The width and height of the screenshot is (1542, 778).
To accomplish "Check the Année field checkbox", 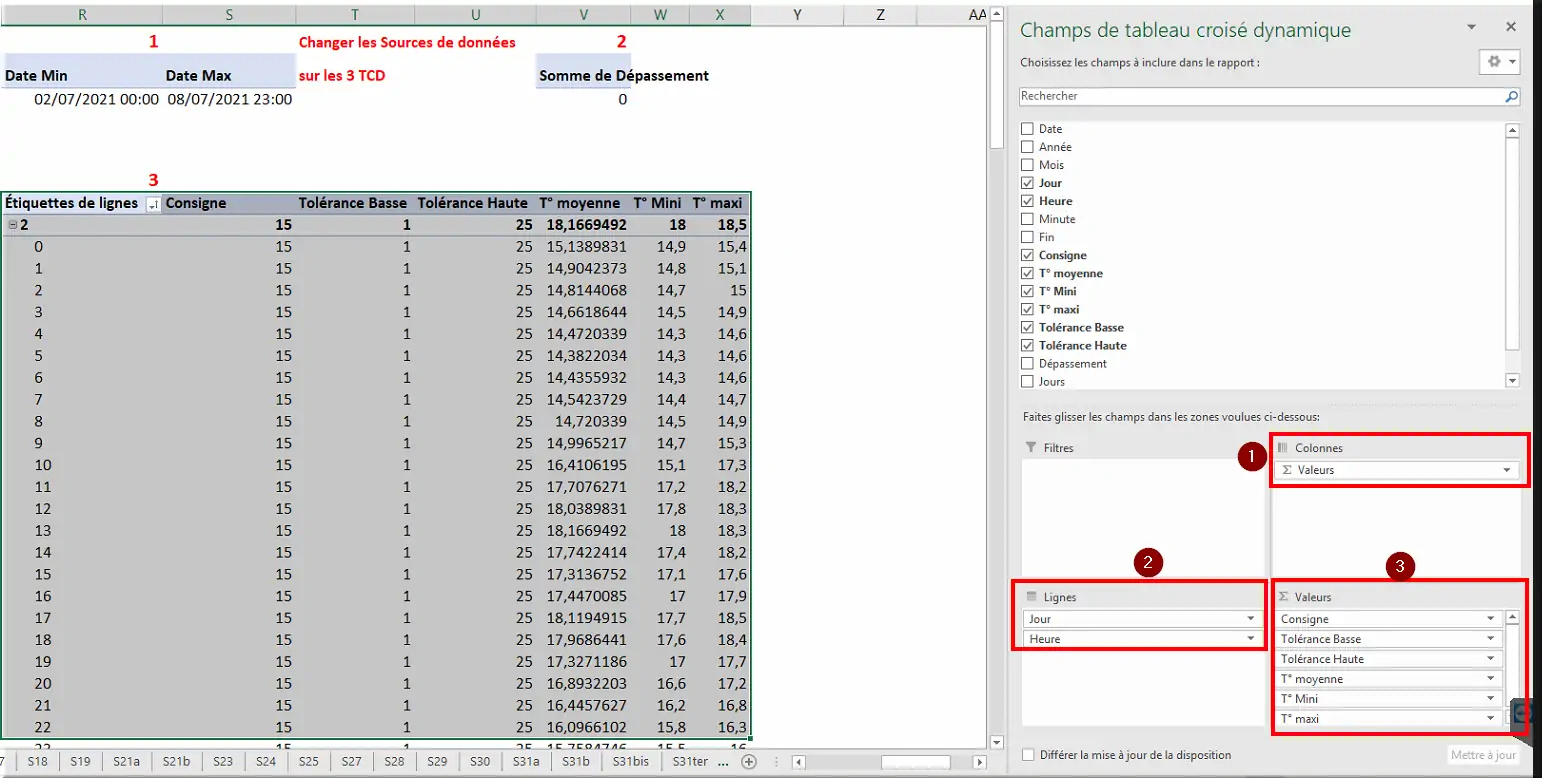I will click(1027, 147).
